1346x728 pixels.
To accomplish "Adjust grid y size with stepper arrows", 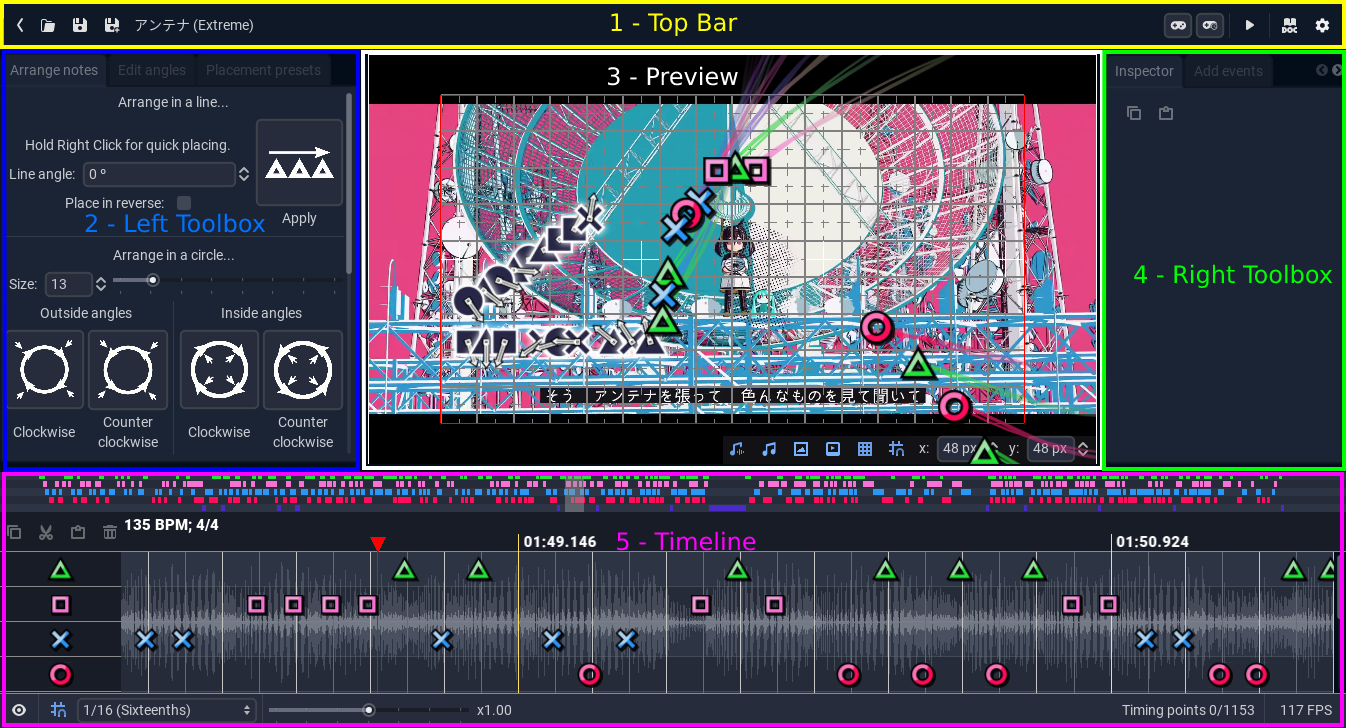I will [1082, 449].
